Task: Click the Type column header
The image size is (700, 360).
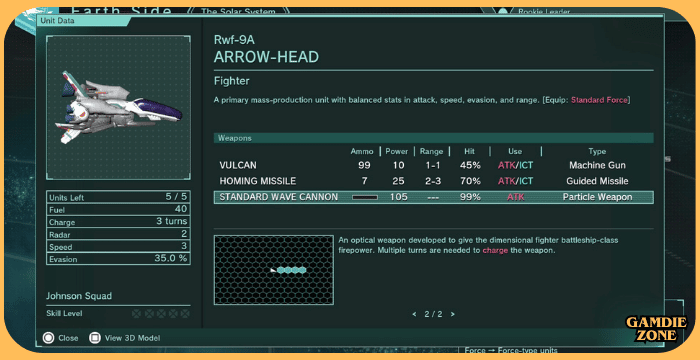Action: 597,151
